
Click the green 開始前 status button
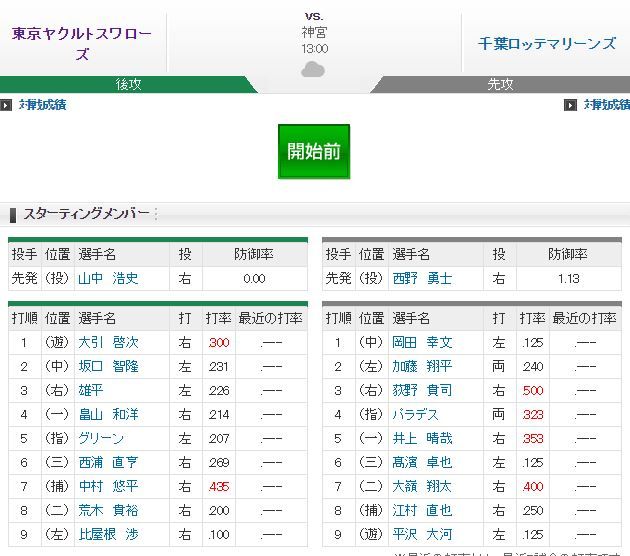coord(314,151)
